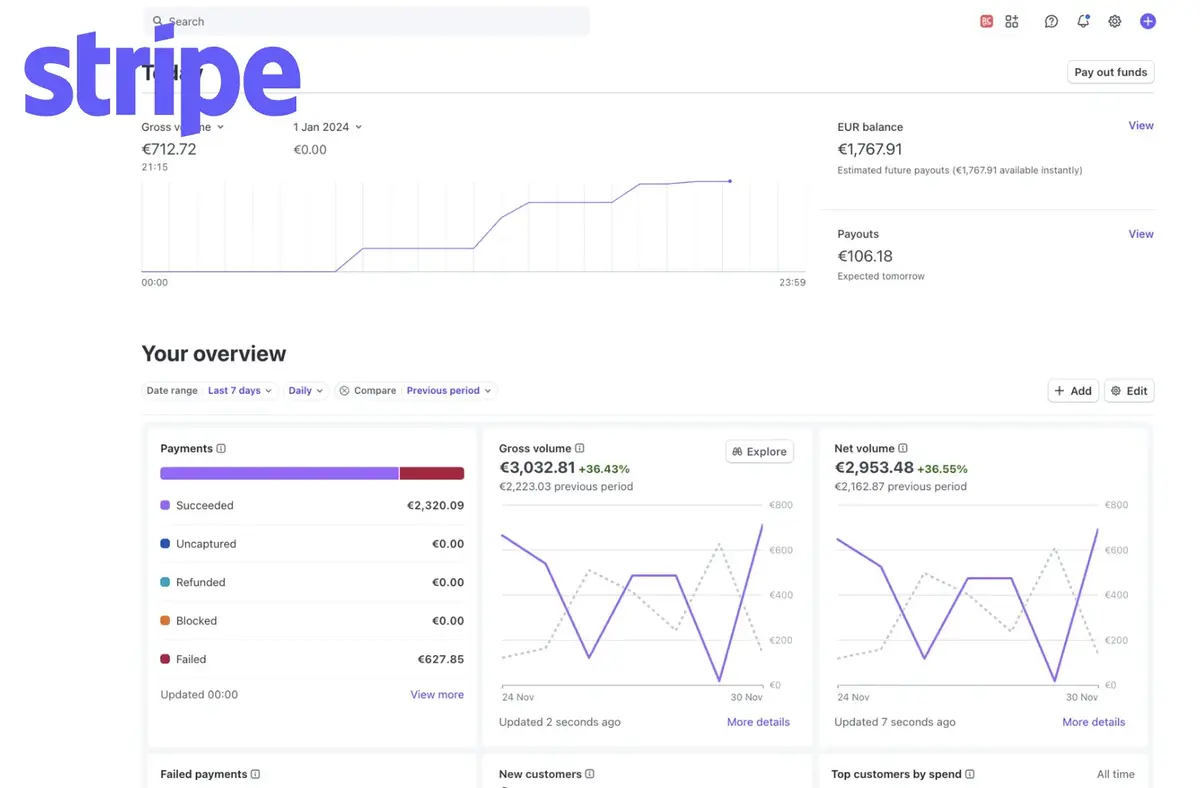This screenshot has height=788, width=1200.
Task: Click the Top customers by spend title
Action: click(x=896, y=774)
